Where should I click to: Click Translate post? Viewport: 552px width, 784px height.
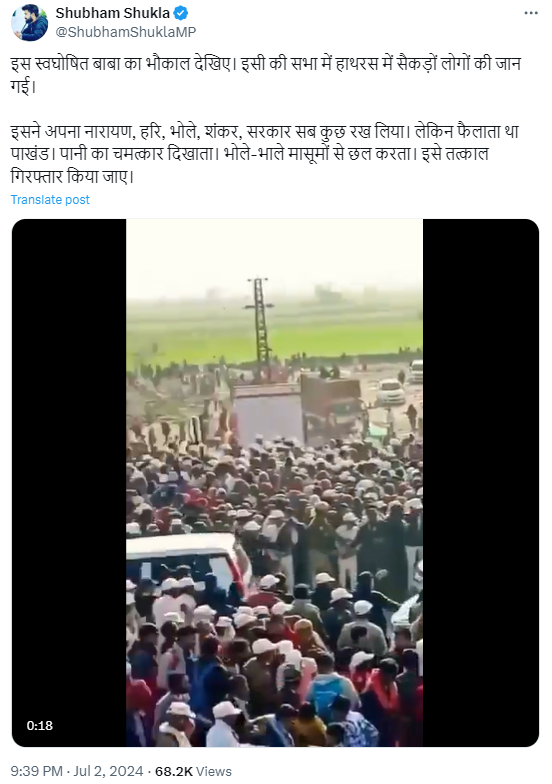tap(50, 200)
